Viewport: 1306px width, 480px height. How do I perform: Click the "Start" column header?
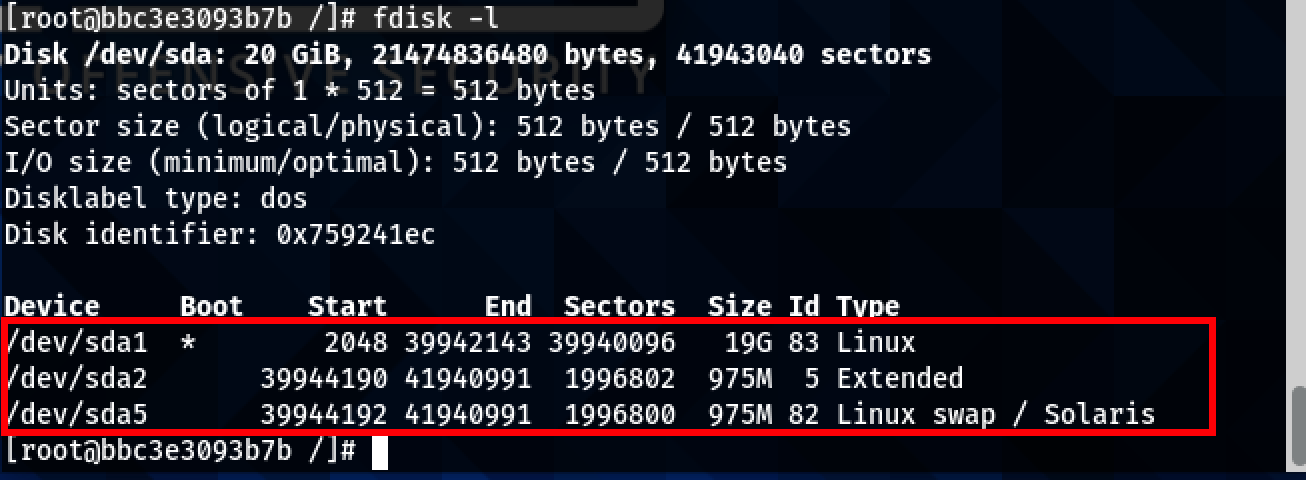click(347, 306)
